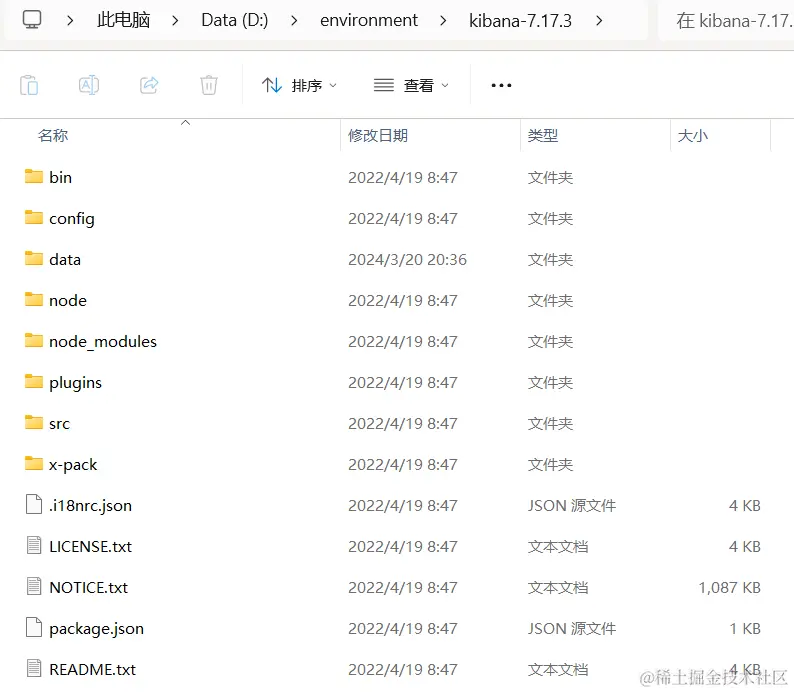Image resolution: width=794 pixels, height=693 pixels.
Task: Sort by 修改日期 column header
Action: pyautogui.click(x=378, y=136)
